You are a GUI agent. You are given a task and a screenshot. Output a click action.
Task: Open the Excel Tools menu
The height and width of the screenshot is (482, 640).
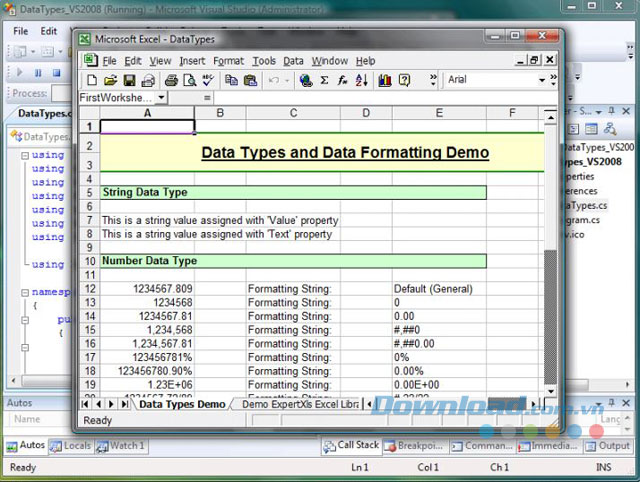pyautogui.click(x=264, y=61)
